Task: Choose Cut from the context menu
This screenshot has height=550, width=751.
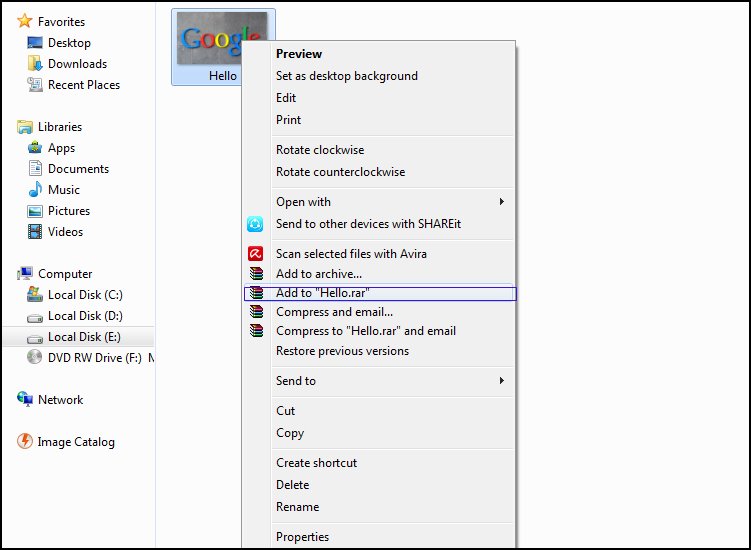Action: [378, 411]
